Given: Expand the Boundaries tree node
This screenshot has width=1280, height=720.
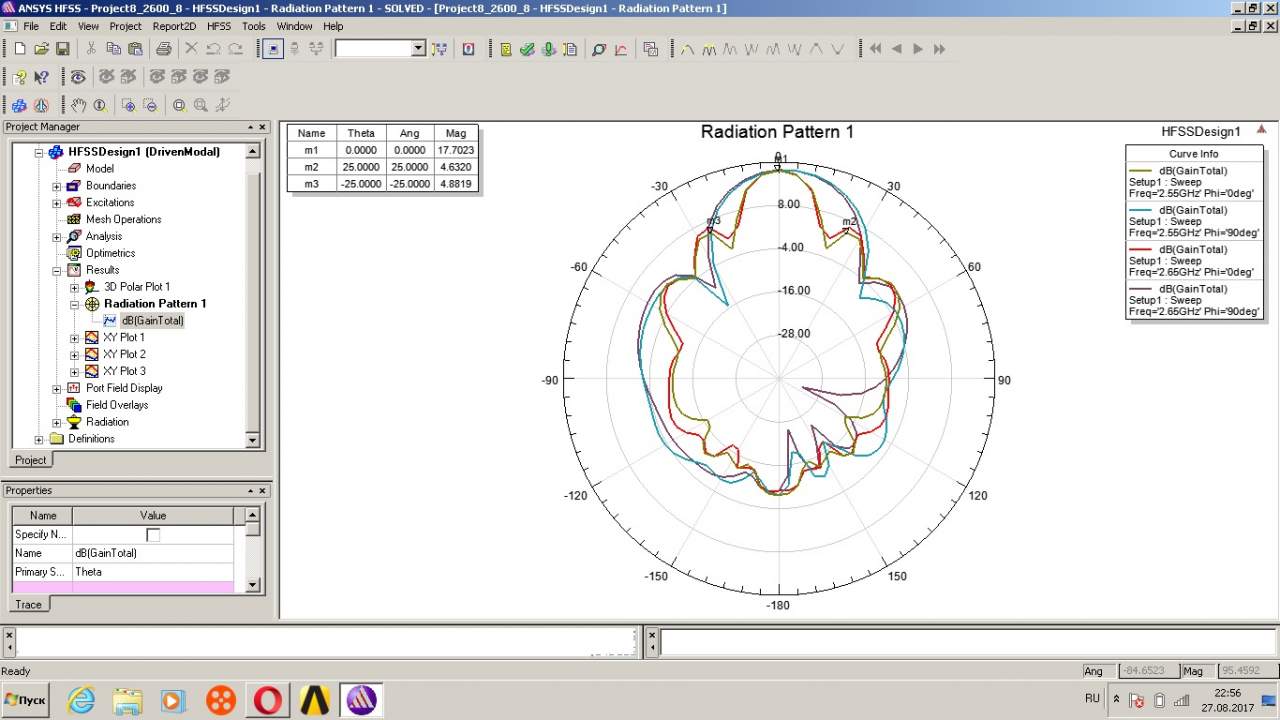Looking at the screenshot, I should (x=57, y=186).
